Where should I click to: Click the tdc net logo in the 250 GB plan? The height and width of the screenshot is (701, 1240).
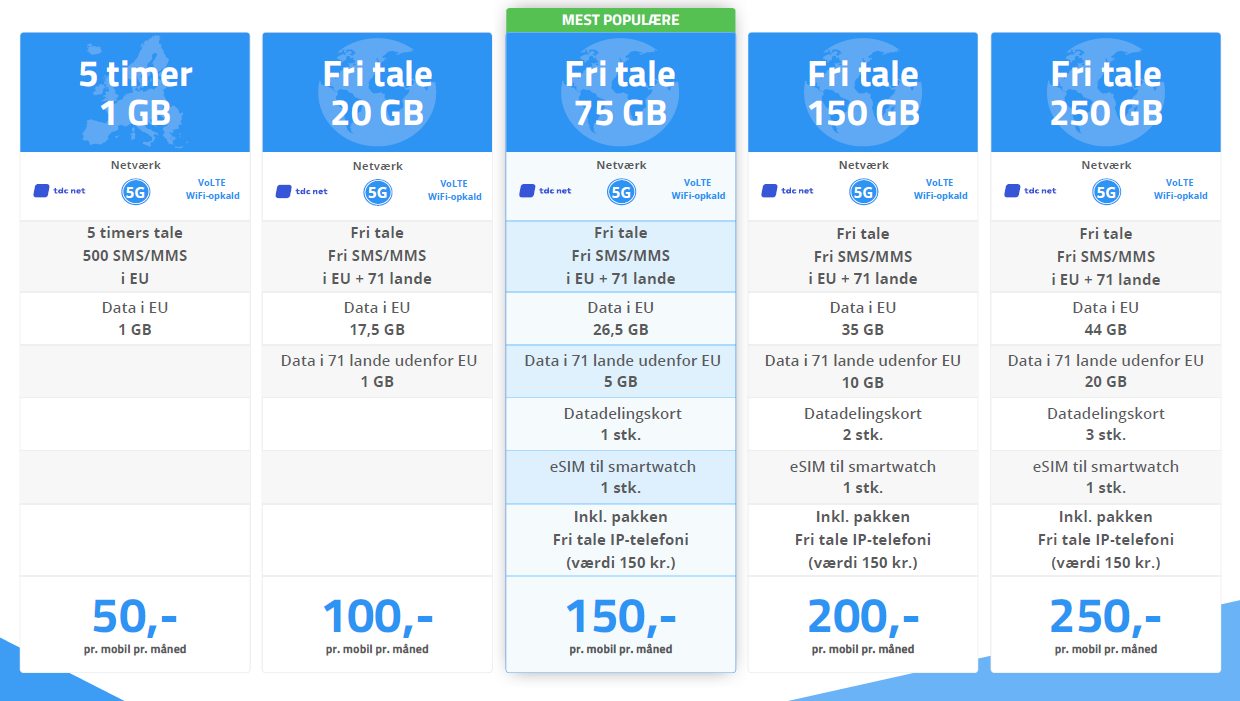1030,191
